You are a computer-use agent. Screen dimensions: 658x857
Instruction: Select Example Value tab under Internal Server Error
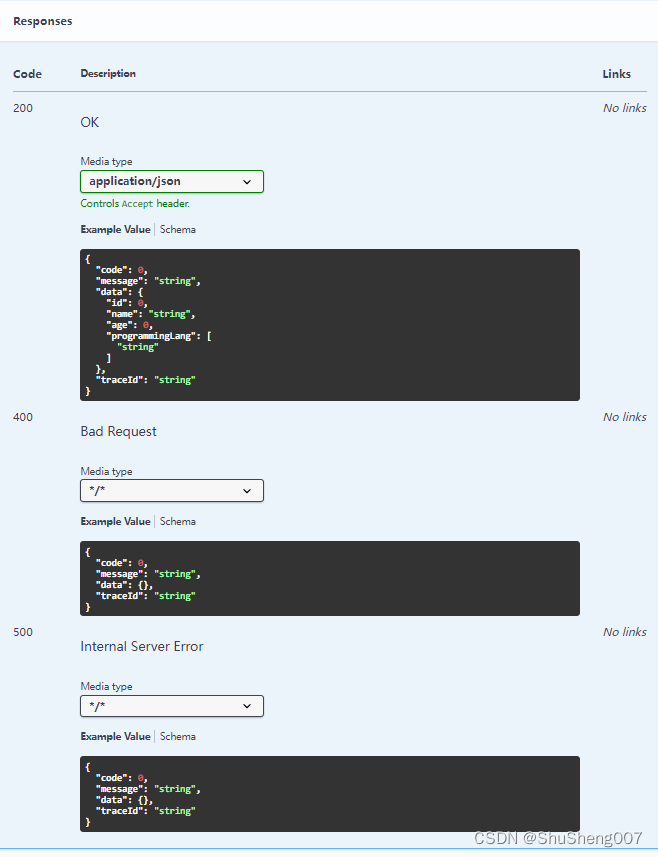115,736
